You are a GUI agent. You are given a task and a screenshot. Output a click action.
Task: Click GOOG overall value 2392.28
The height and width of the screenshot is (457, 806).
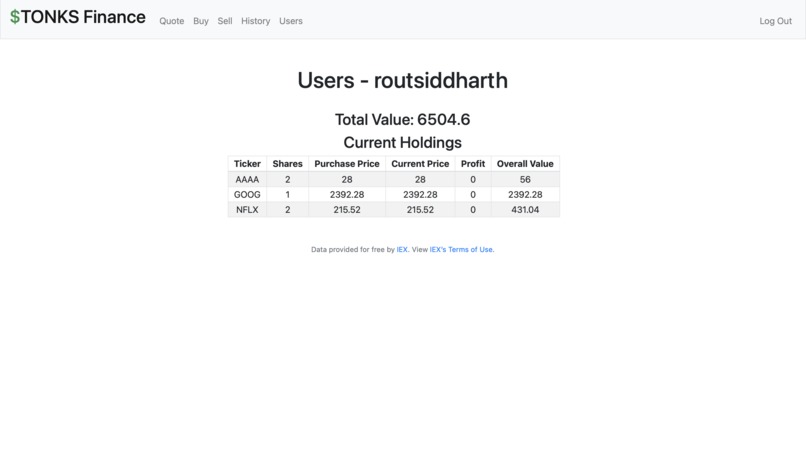pos(525,194)
